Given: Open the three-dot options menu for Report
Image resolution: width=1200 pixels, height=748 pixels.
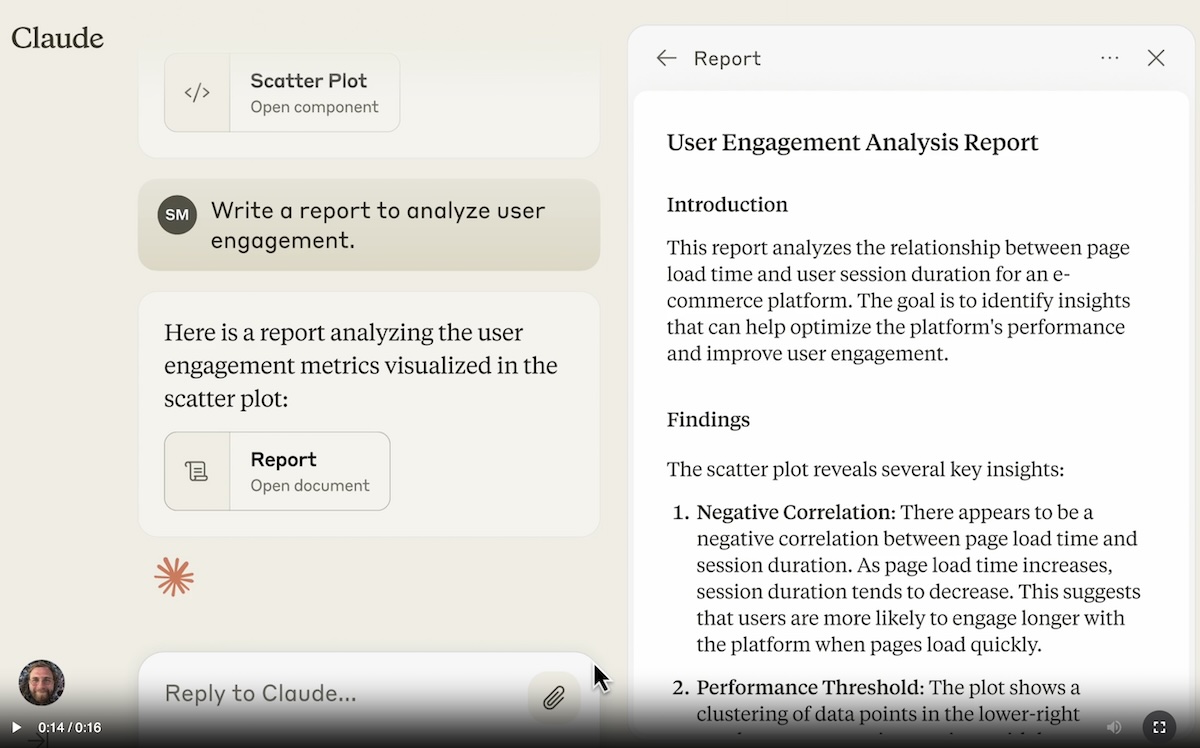Looking at the screenshot, I should click(x=1109, y=58).
